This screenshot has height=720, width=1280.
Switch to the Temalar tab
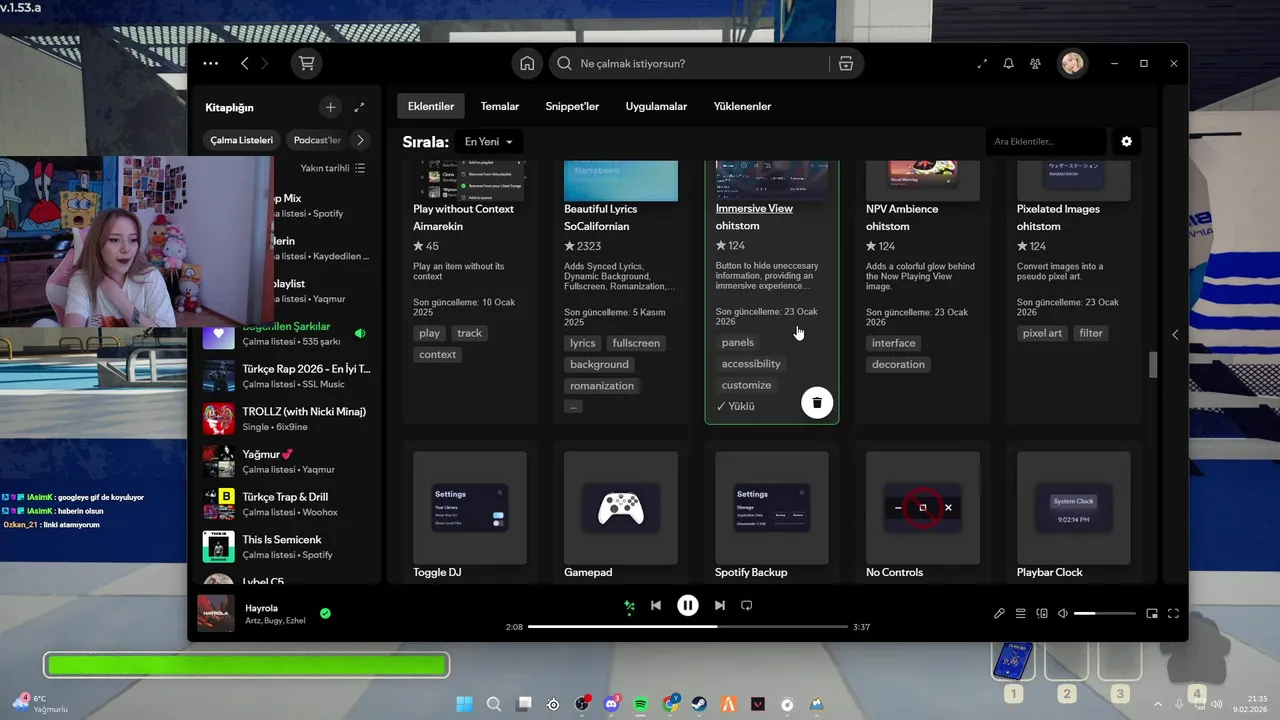[500, 106]
